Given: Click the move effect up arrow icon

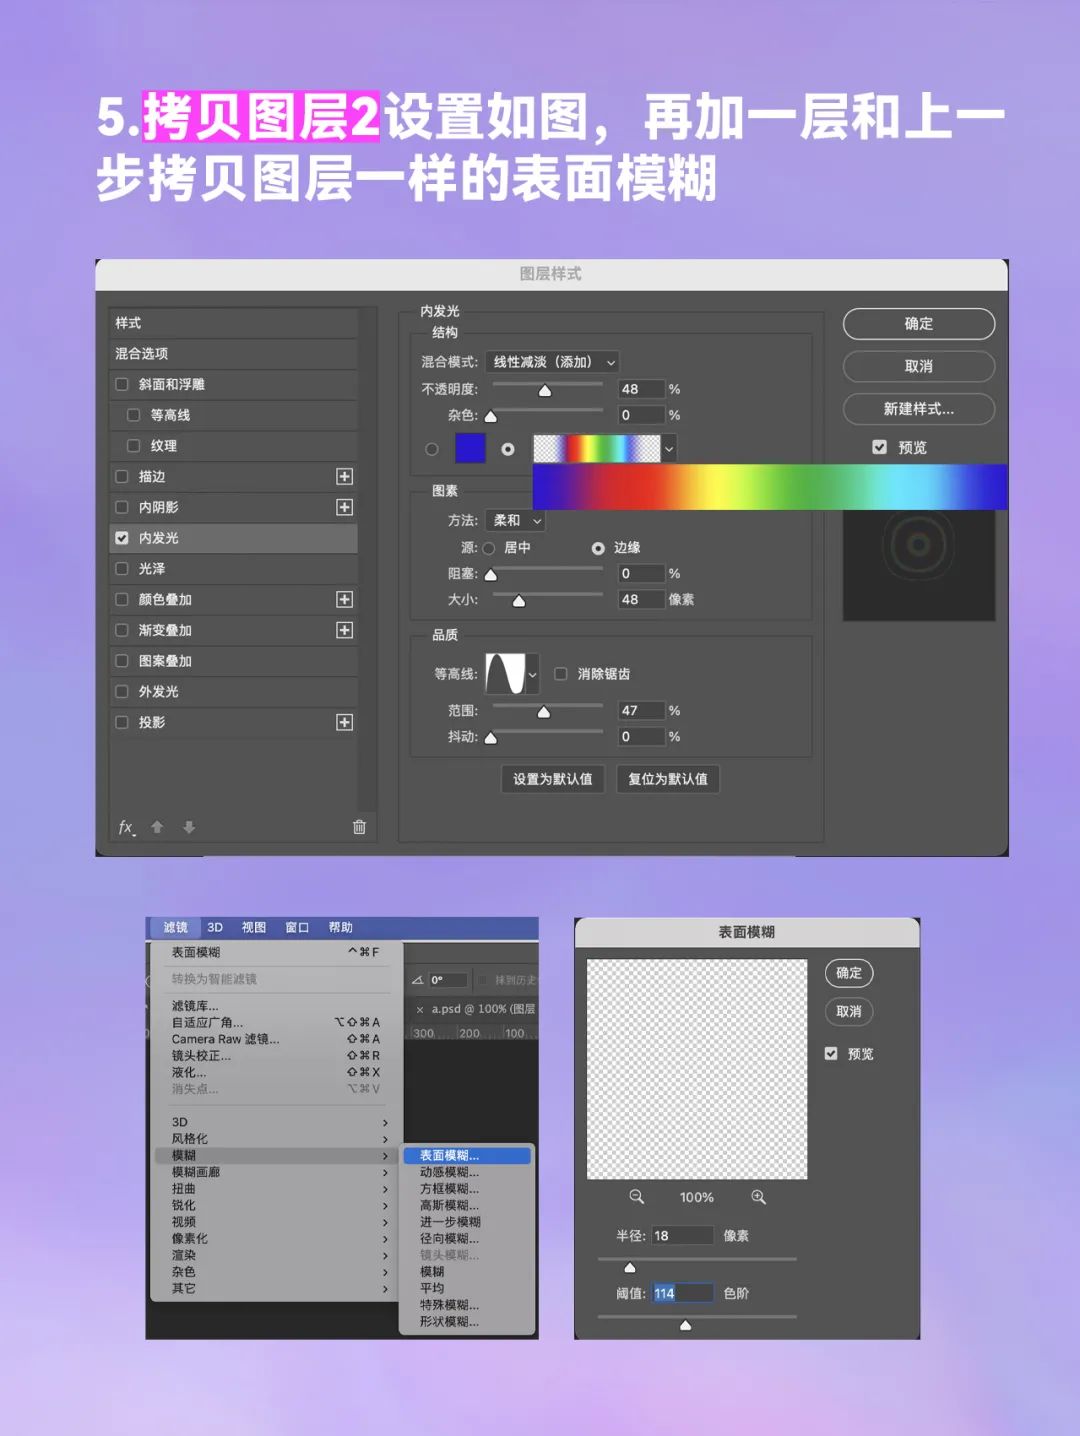Looking at the screenshot, I should 157,827.
